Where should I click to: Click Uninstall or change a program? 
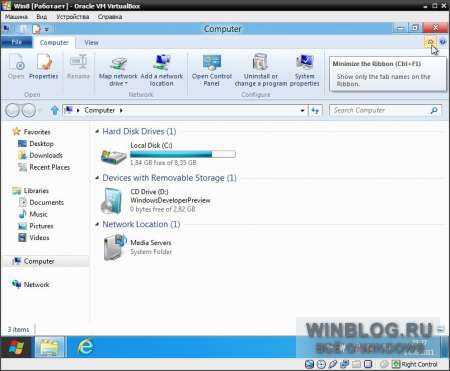pyautogui.click(x=261, y=70)
